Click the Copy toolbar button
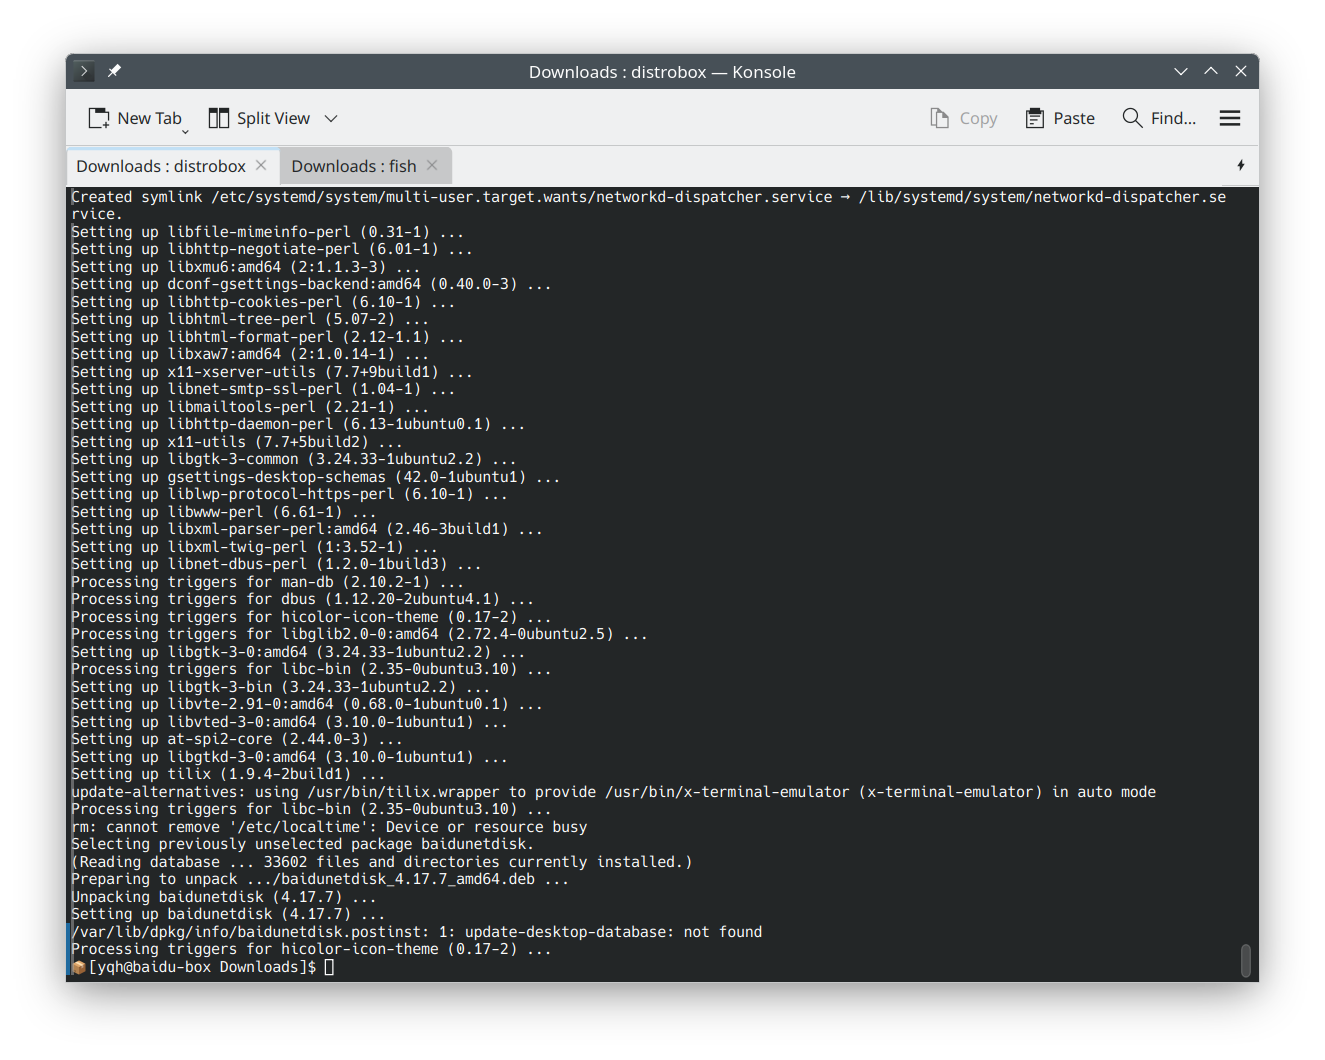Viewport: 1325px width, 1060px height. tap(964, 118)
